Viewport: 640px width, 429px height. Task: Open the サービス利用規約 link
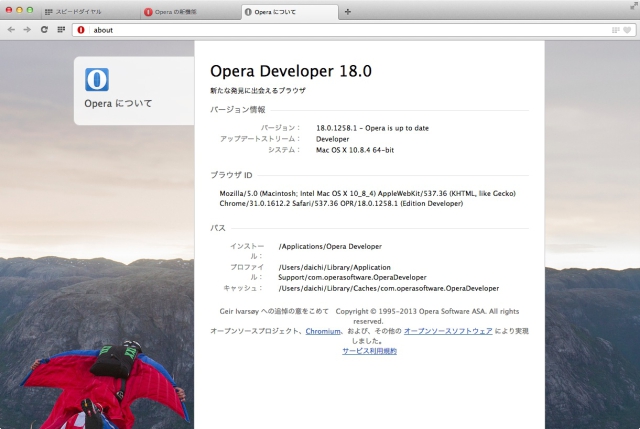pyautogui.click(x=369, y=351)
